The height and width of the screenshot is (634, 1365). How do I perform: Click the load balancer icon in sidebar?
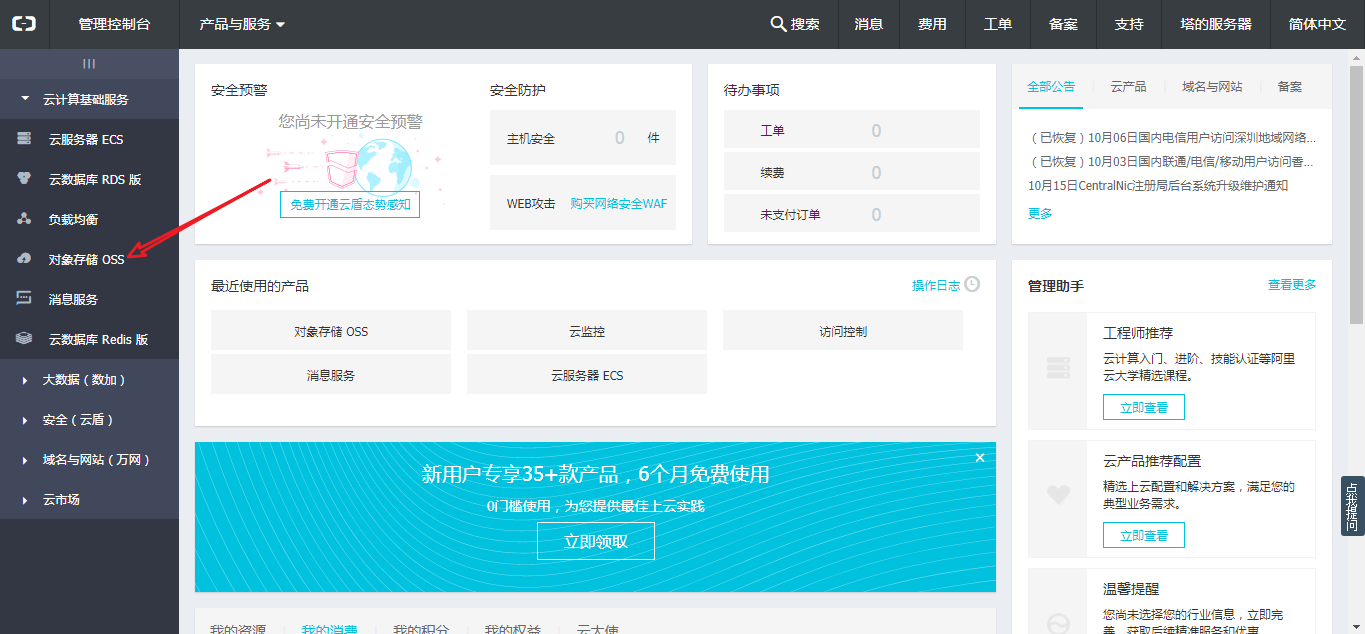coord(24,219)
